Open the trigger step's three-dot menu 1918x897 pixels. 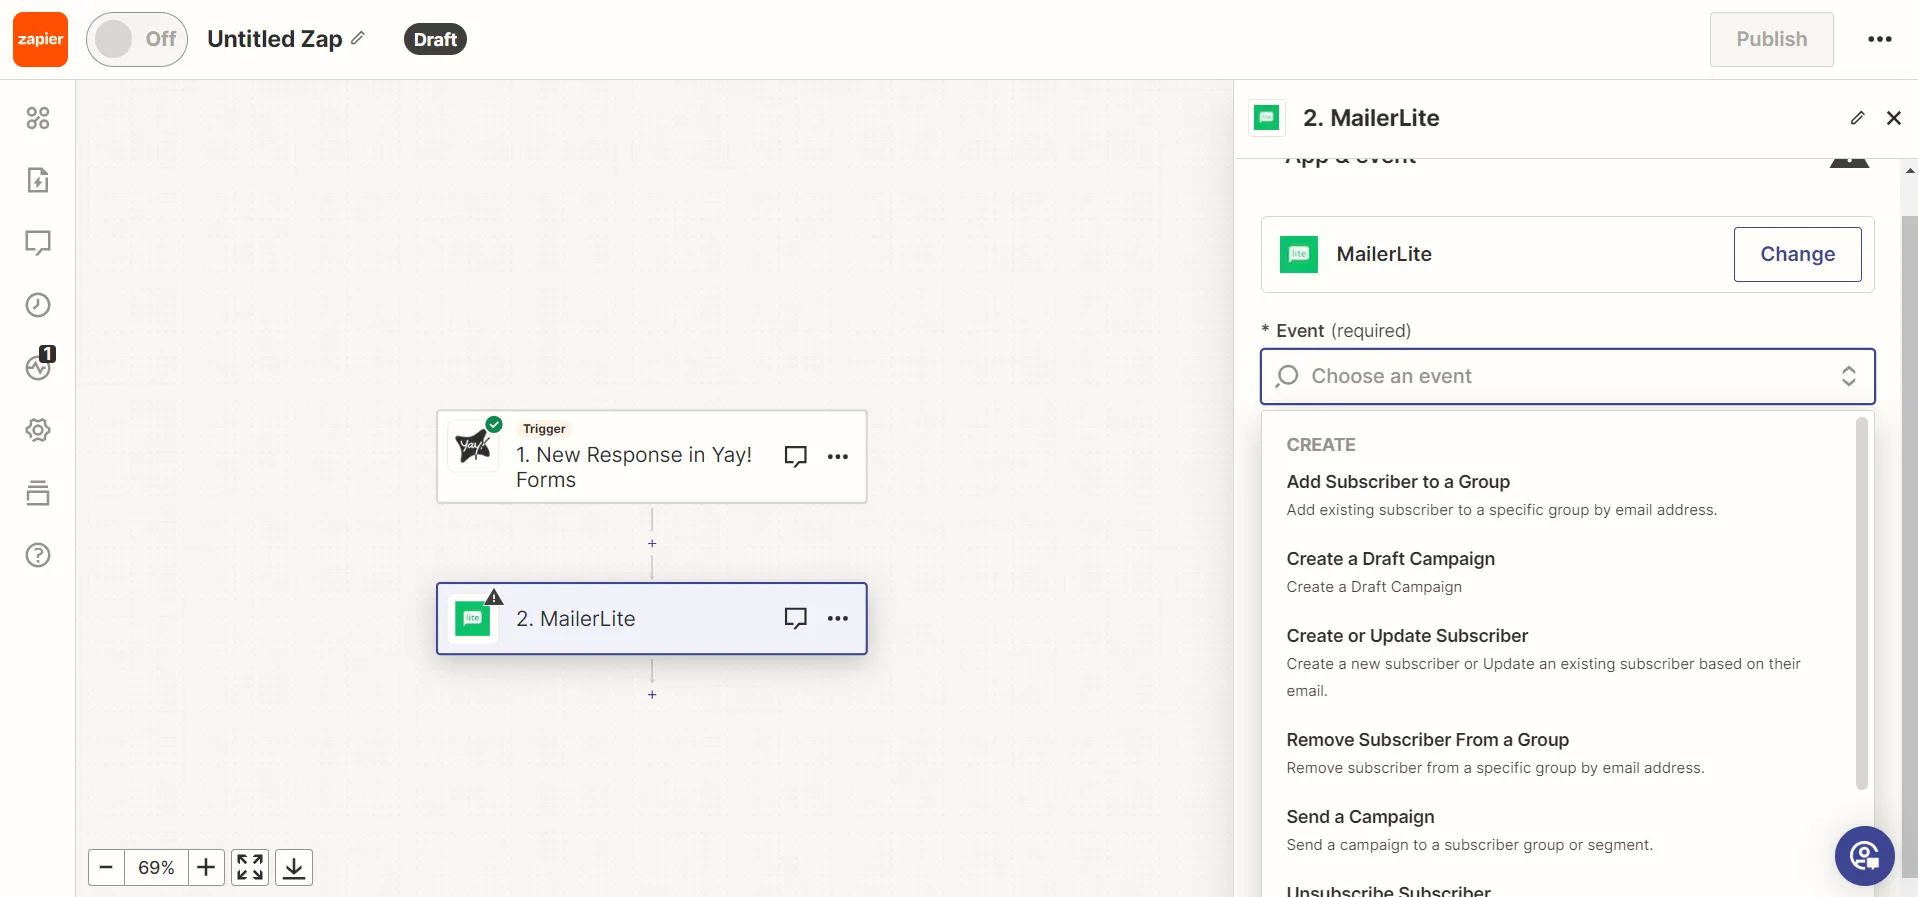click(838, 456)
